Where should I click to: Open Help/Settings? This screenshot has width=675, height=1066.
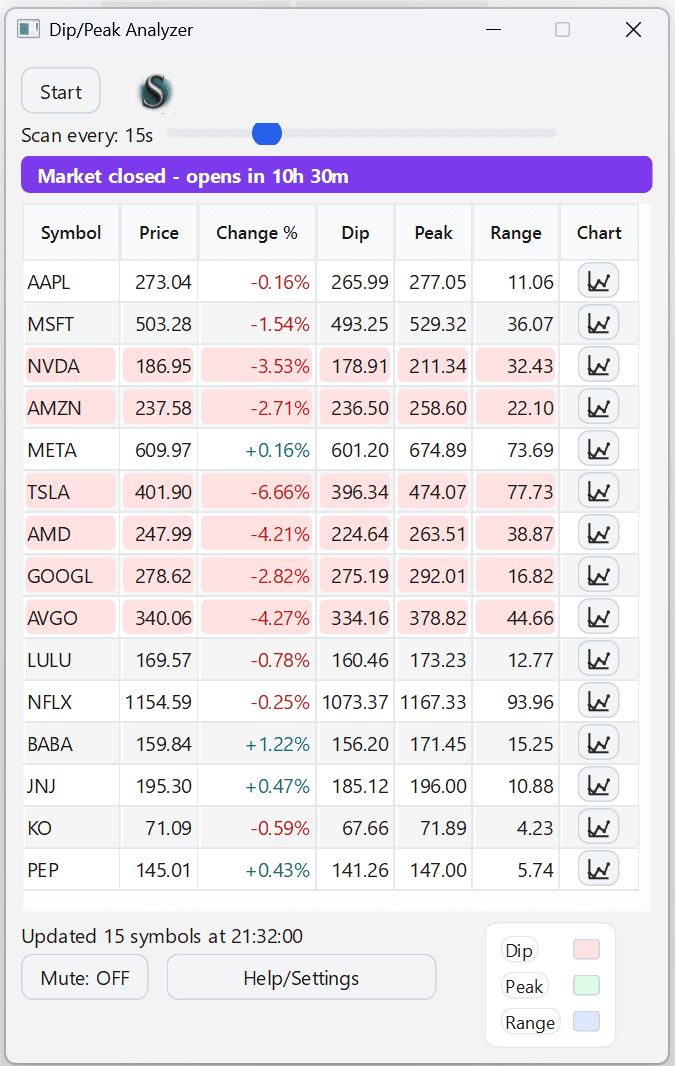301,977
